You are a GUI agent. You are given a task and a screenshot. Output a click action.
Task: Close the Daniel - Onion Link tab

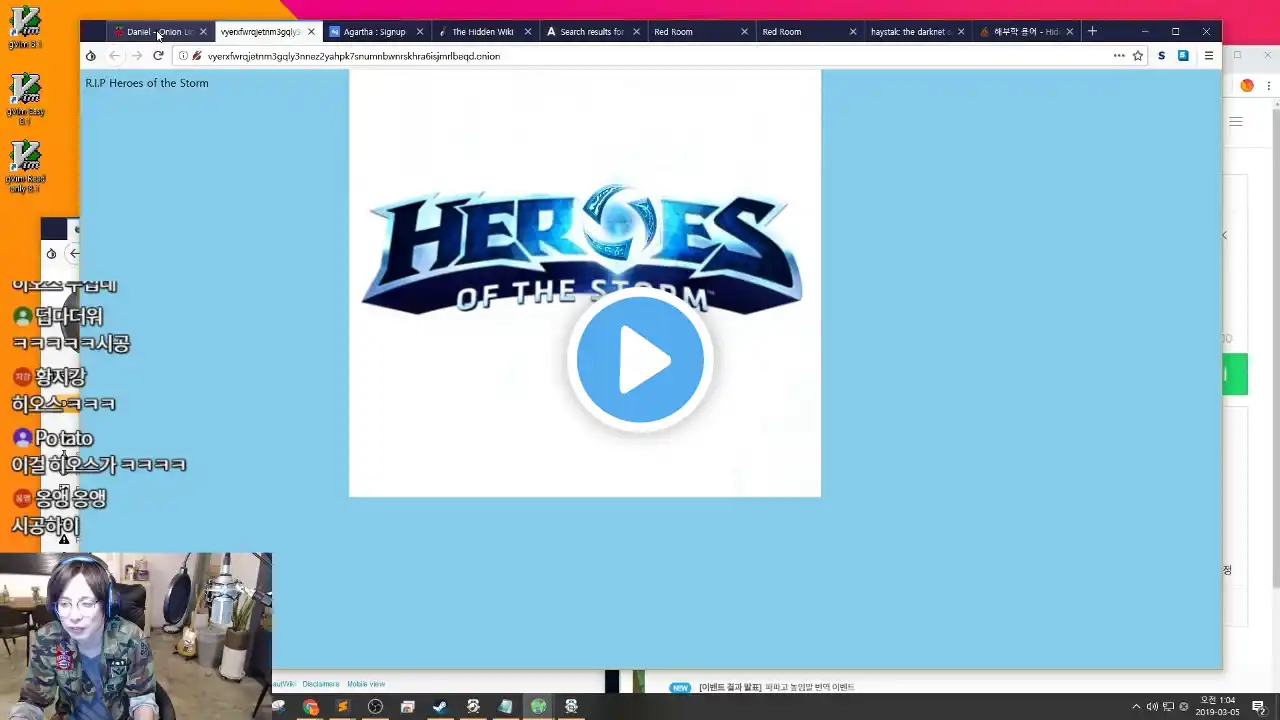pyautogui.click(x=203, y=32)
